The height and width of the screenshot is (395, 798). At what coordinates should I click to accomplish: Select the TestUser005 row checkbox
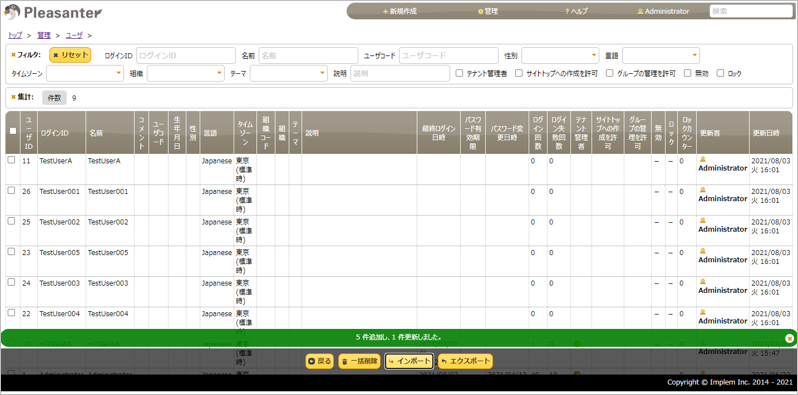tap(11, 251)
